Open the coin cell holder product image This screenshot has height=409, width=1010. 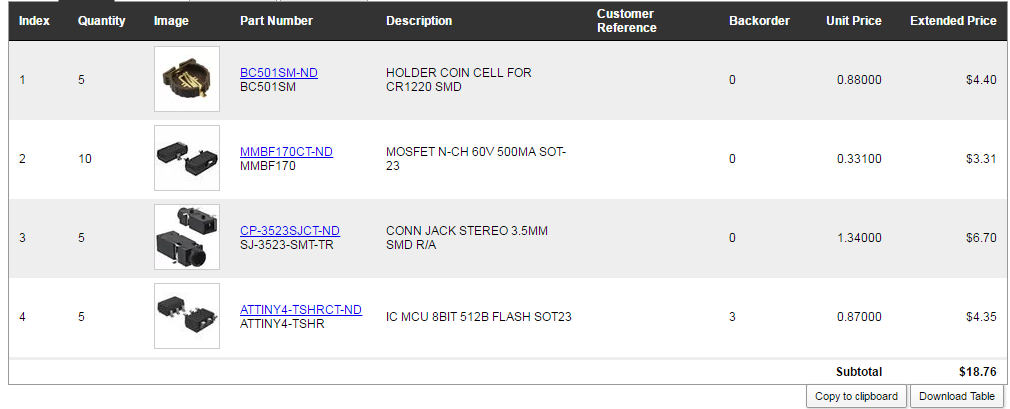[x=187, y=79]
